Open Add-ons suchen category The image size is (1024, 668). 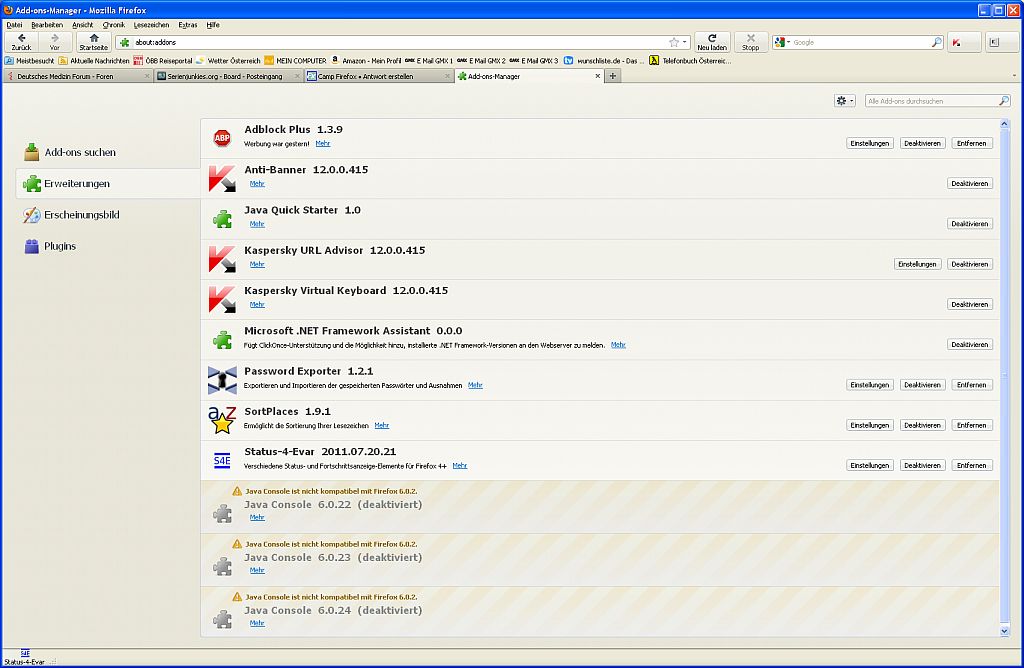coord(80,153)
